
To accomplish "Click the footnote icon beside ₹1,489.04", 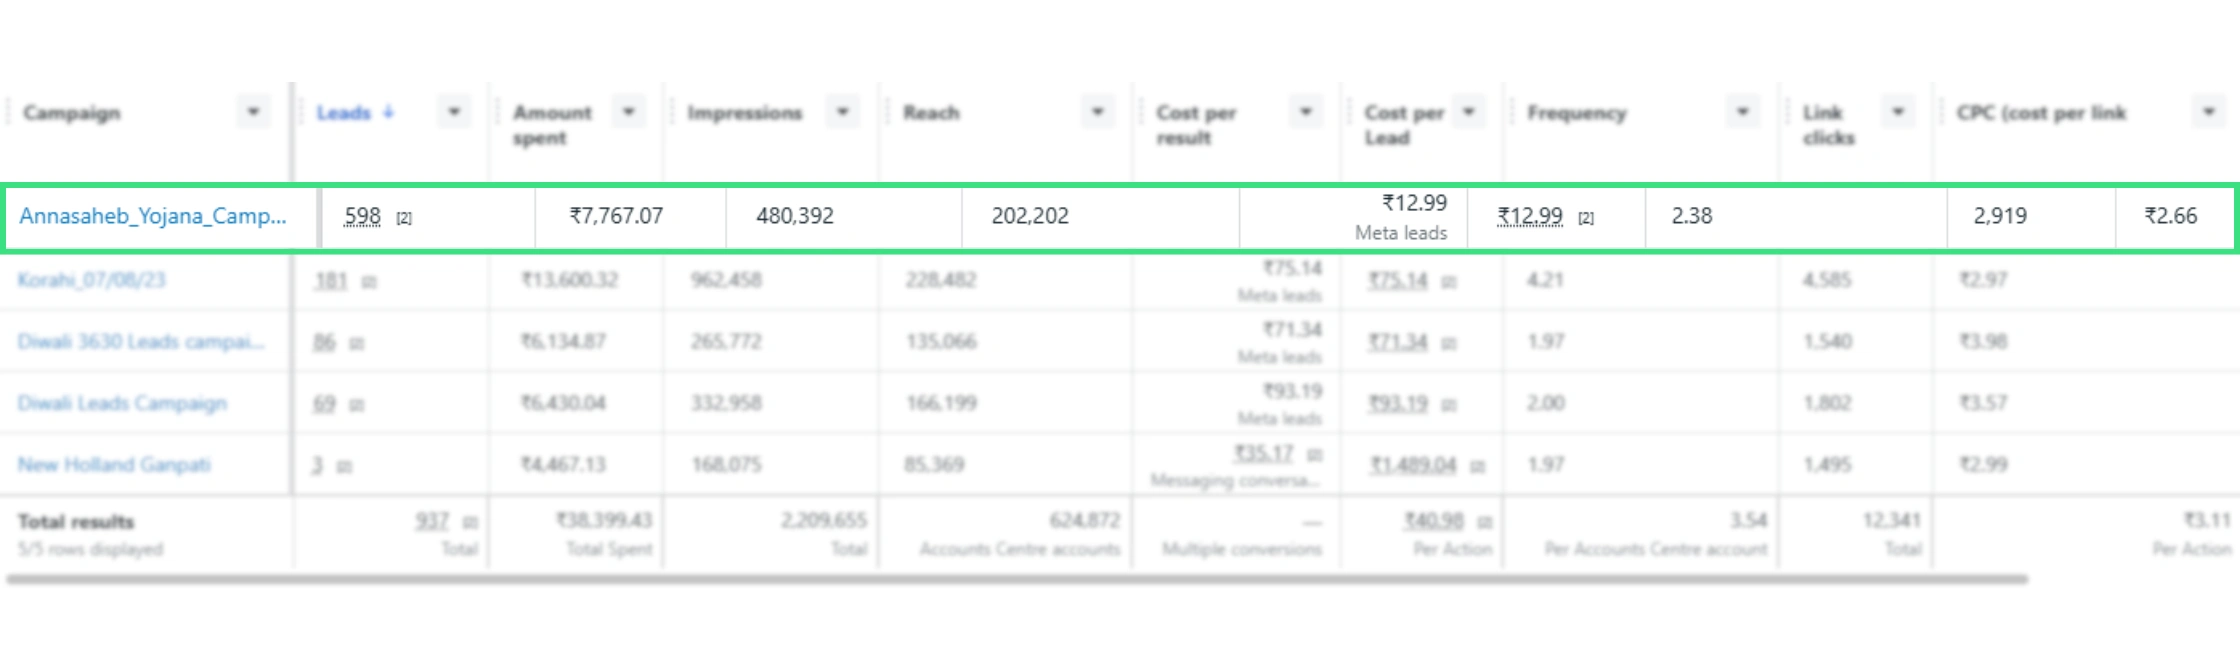I will point(1477,466).
